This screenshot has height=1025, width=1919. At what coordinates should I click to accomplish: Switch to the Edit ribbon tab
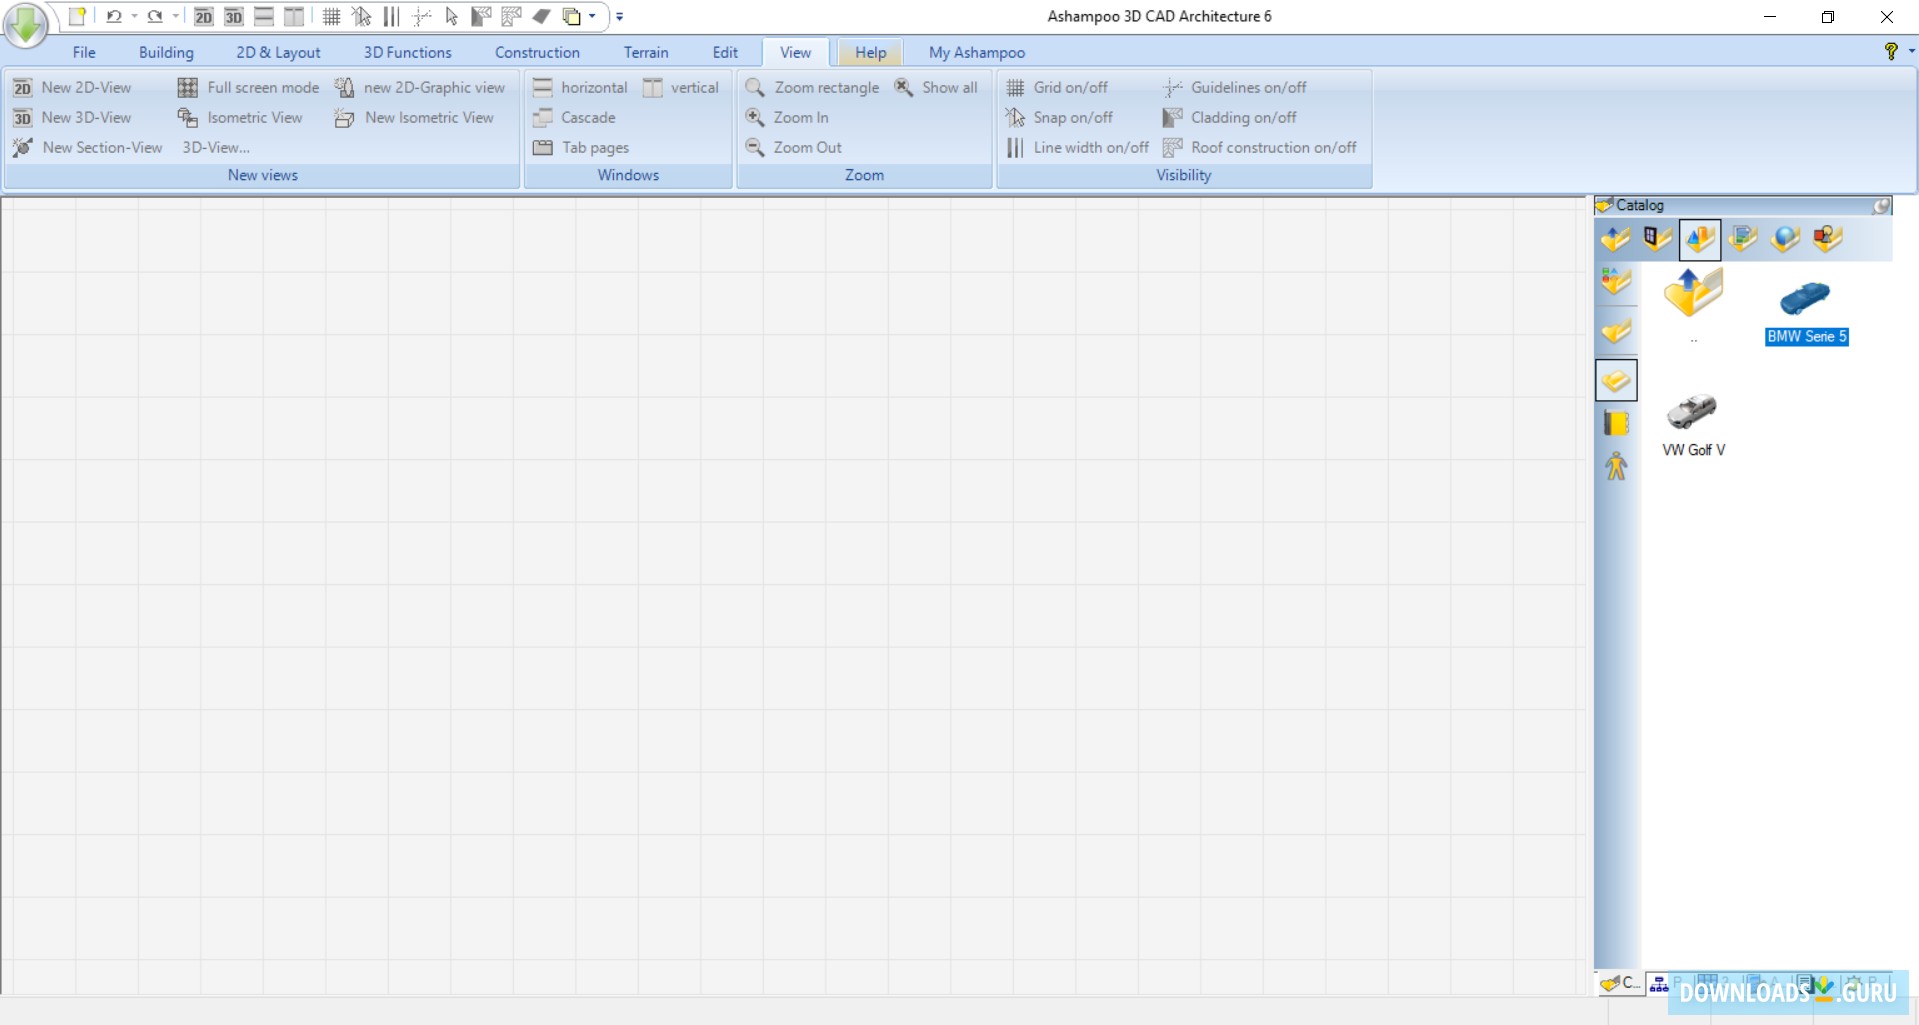[725, 52]
